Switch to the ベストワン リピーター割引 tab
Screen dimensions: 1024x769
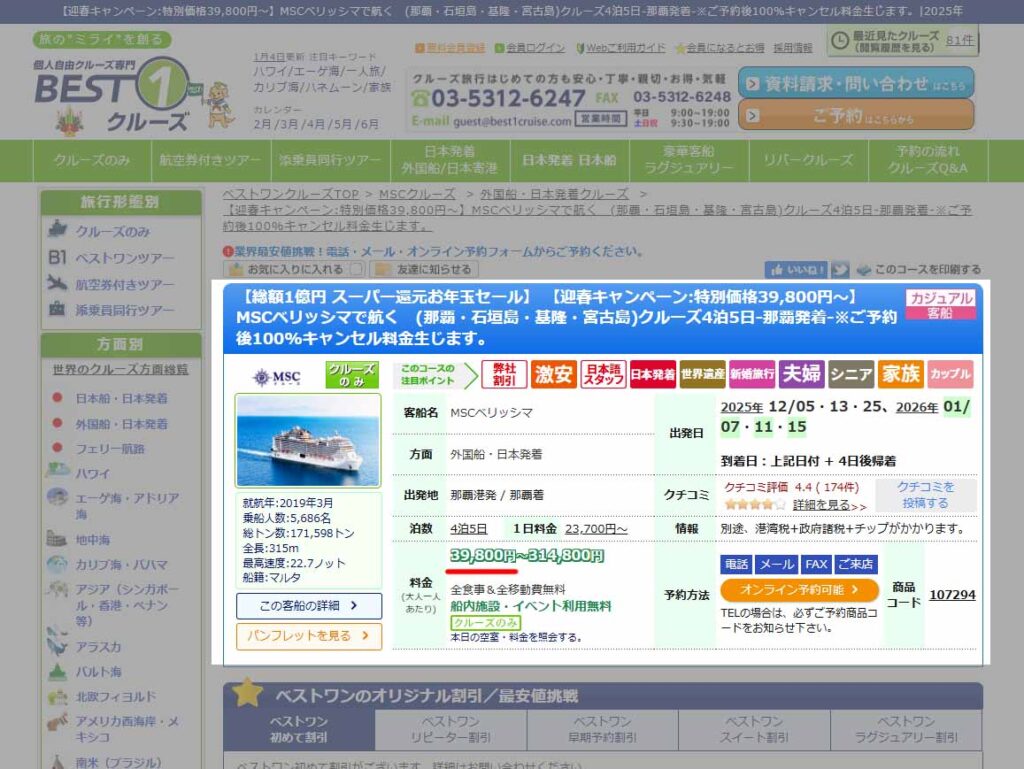450,729
